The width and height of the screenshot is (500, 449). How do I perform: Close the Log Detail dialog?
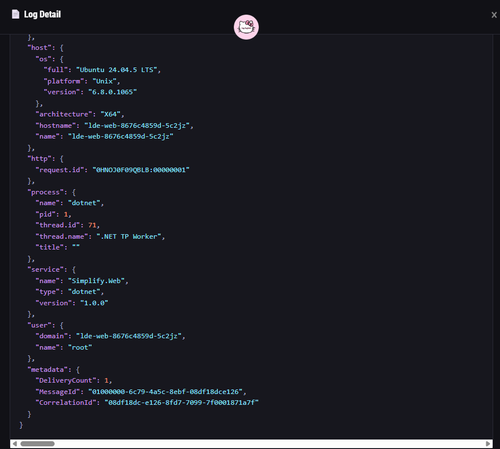point(494,15)
